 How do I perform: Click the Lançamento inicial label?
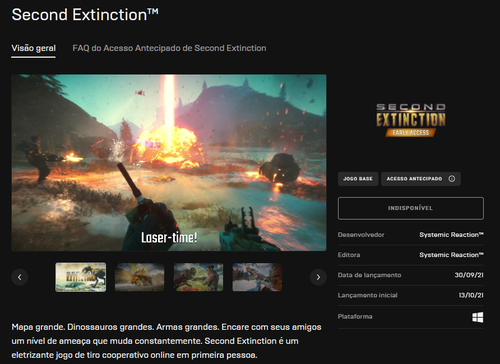pos(368,295)
